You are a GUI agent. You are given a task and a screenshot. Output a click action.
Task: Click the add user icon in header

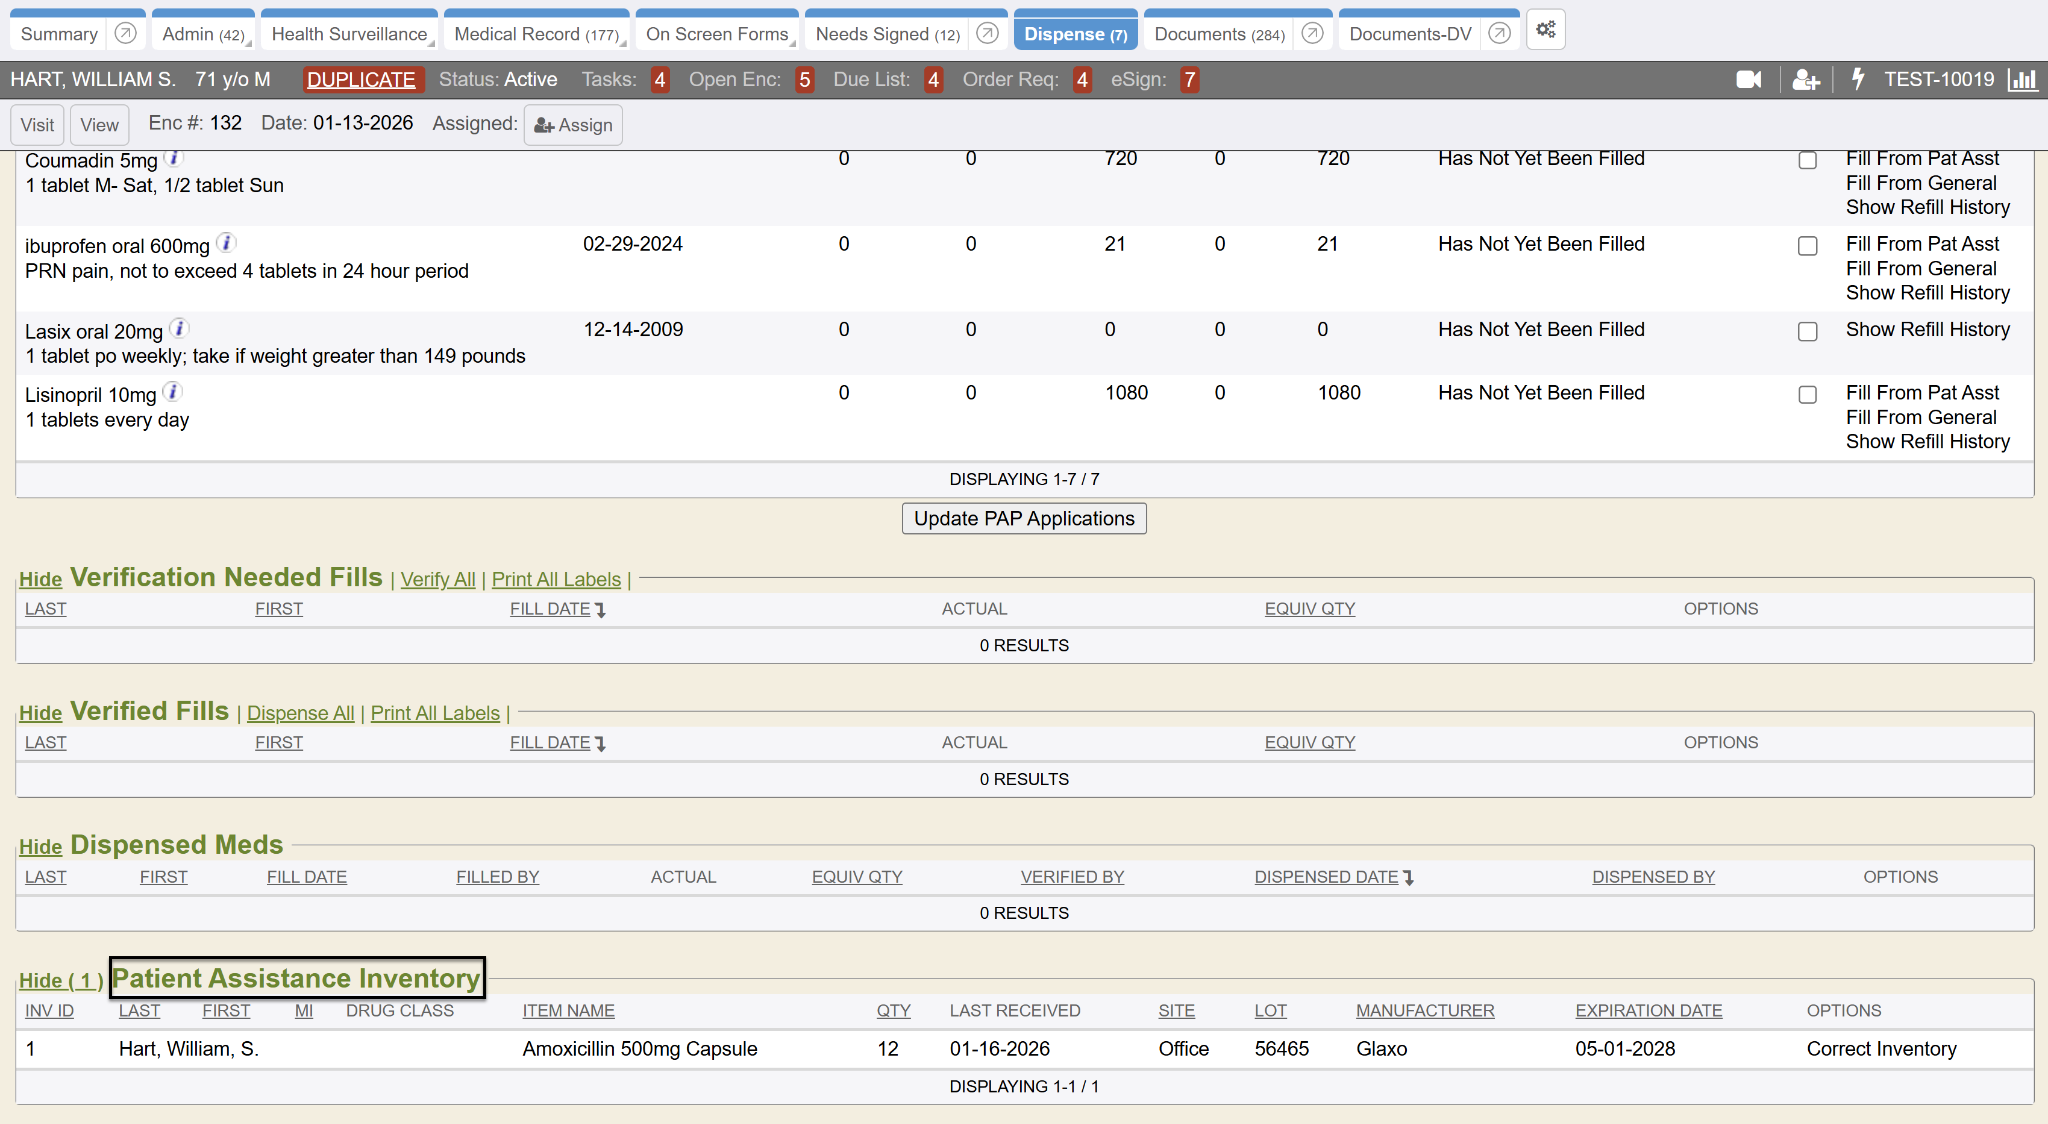[1805, 80]
